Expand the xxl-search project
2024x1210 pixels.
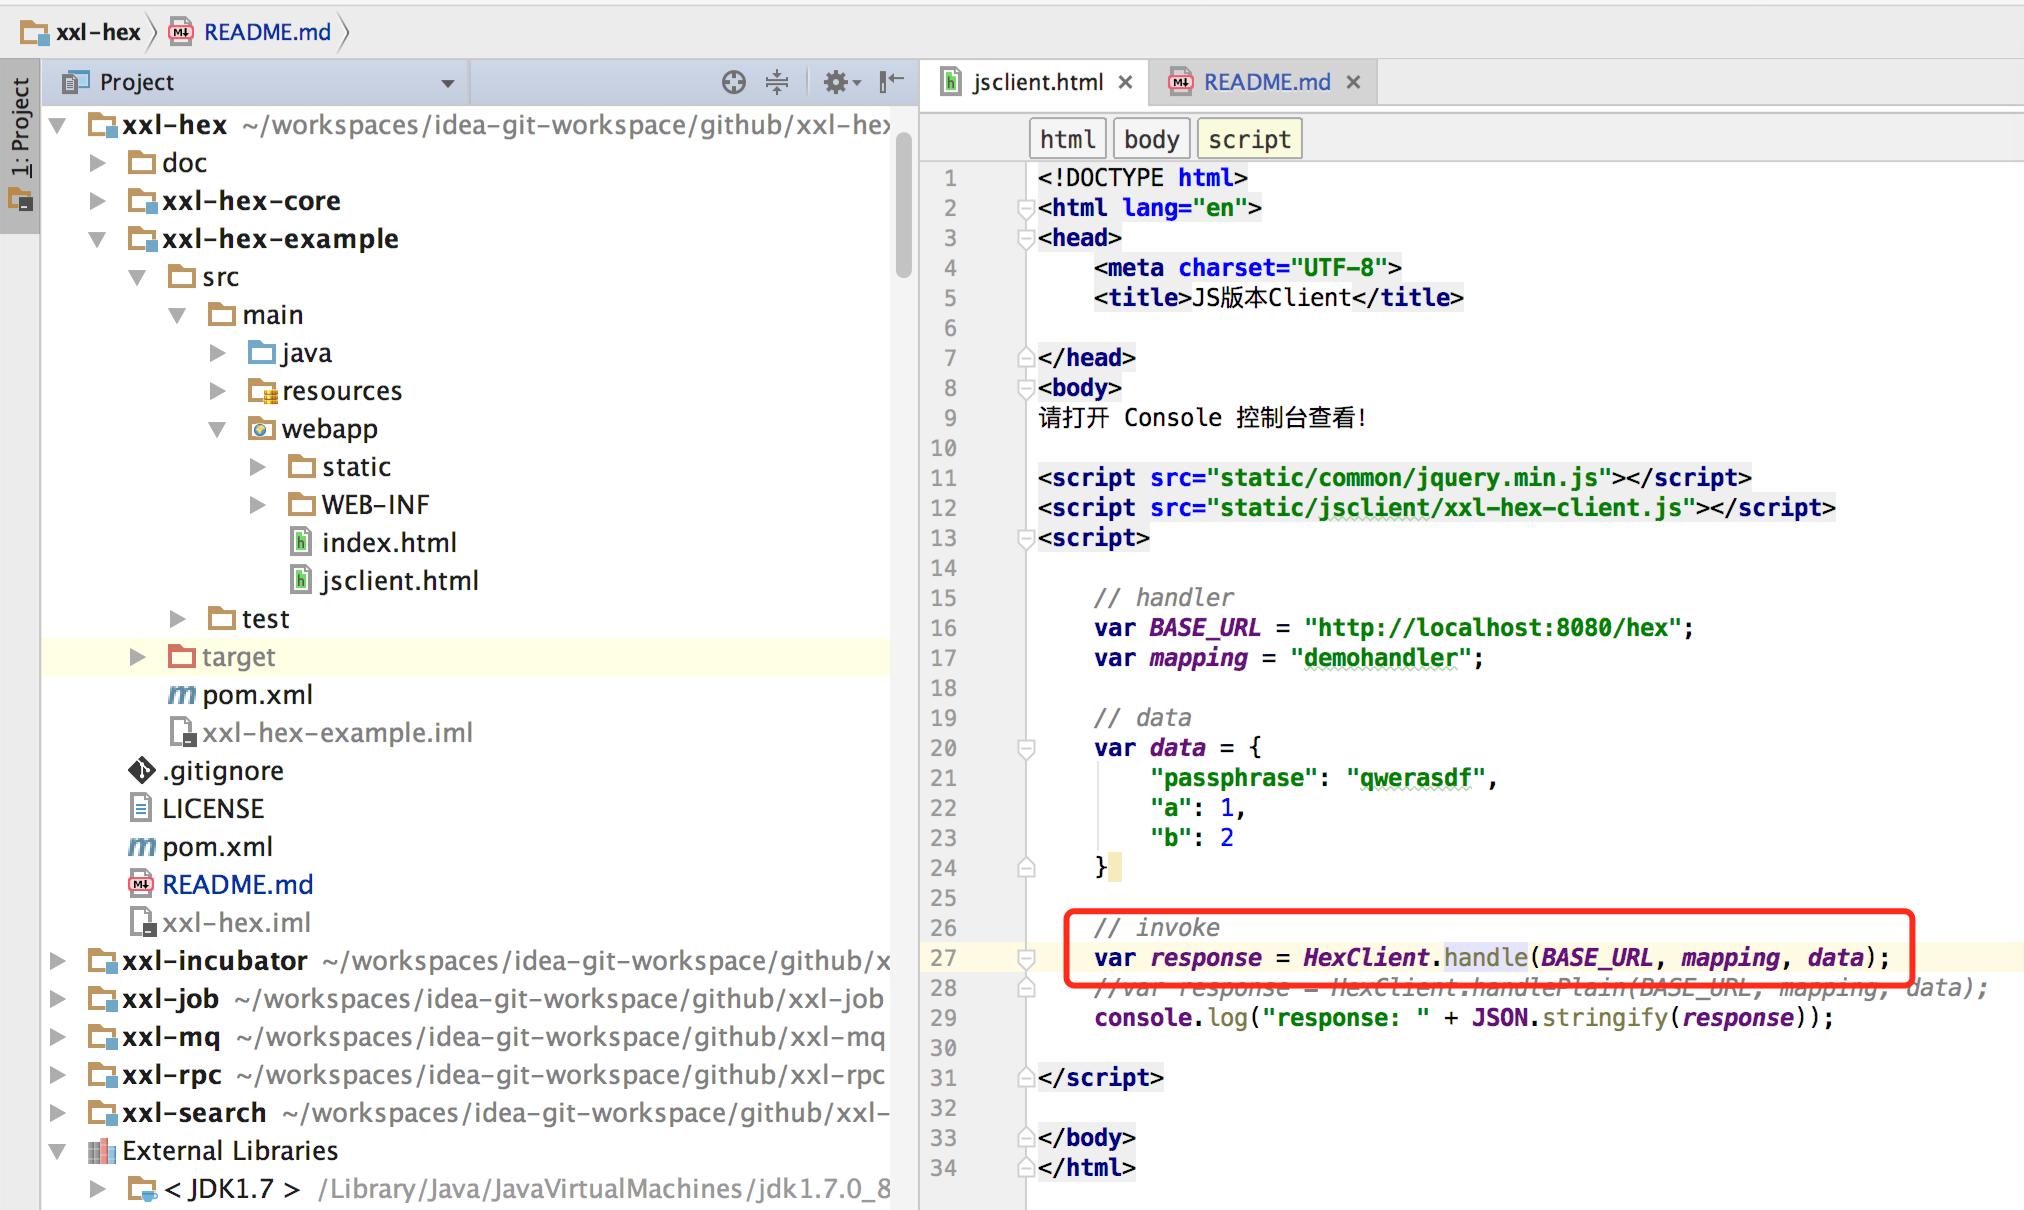tap(58, 1113)
